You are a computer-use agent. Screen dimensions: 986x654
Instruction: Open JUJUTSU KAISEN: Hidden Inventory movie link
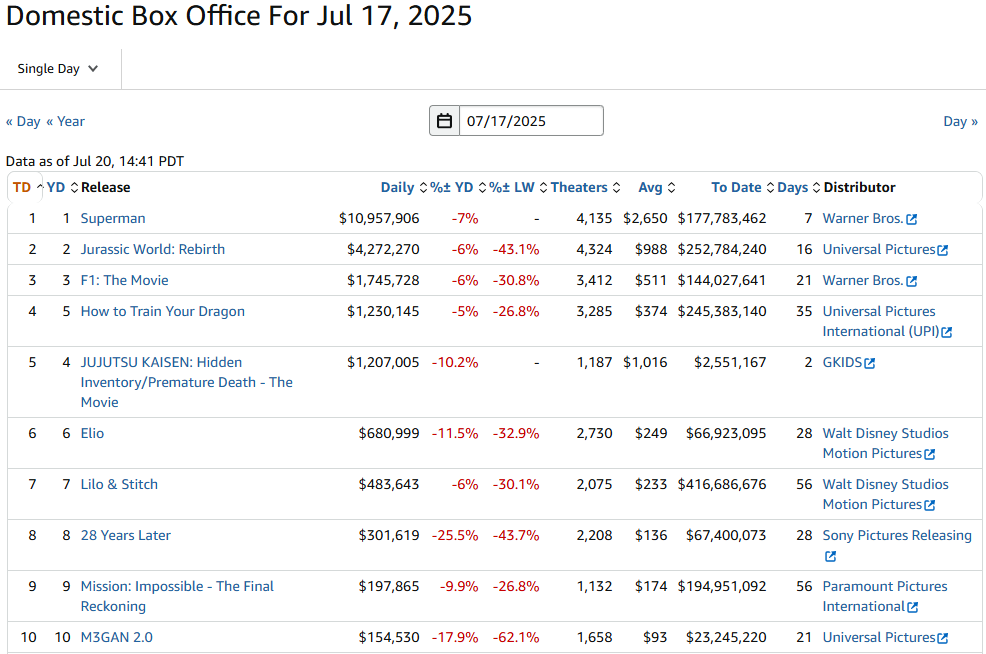click(x=186, y=382)
